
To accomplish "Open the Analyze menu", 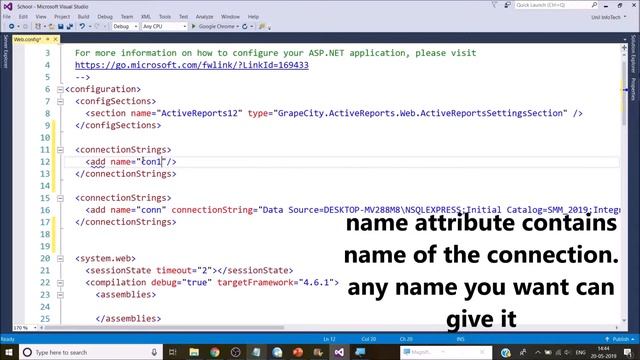I will click(x=204, y=17).
